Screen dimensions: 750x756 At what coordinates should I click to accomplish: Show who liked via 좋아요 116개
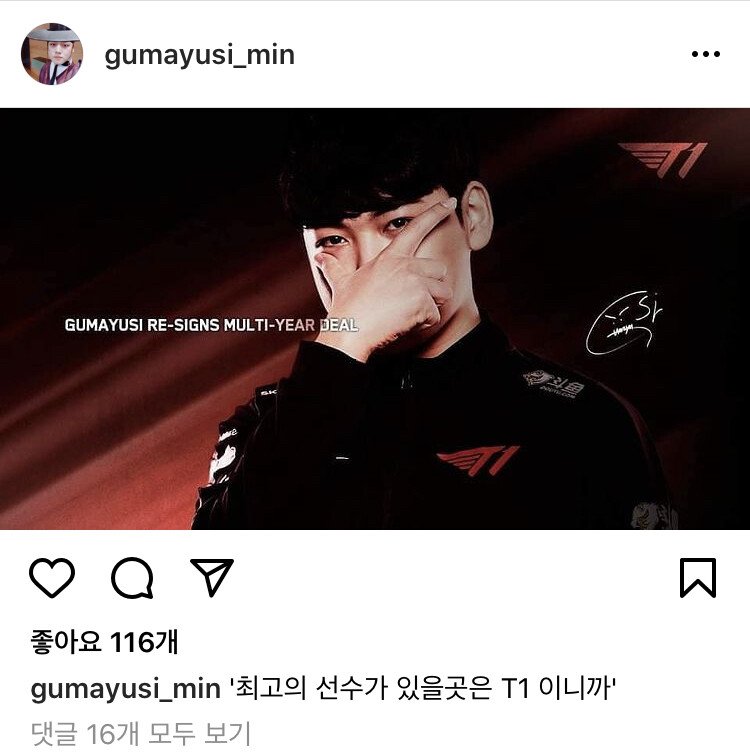coord(104,642)
